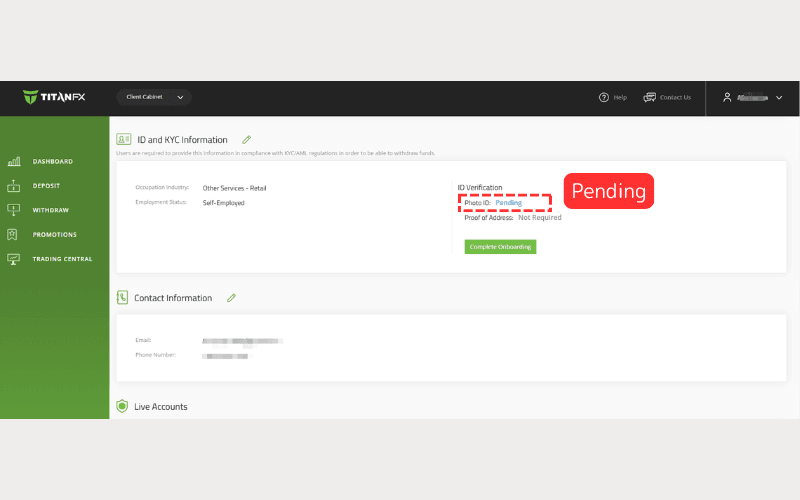Screen dimensions: 800x500
Task: Select the Self-Employed value
Action: 223,203
